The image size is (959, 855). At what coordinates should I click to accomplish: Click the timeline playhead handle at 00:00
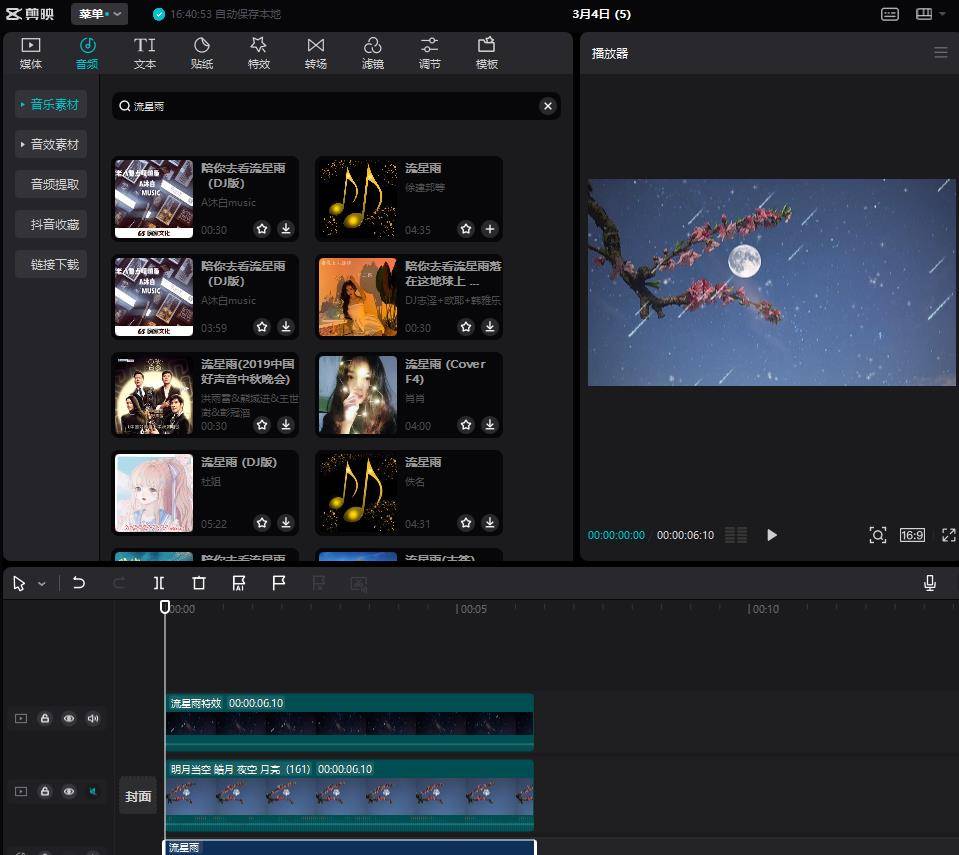click(165, 607)
